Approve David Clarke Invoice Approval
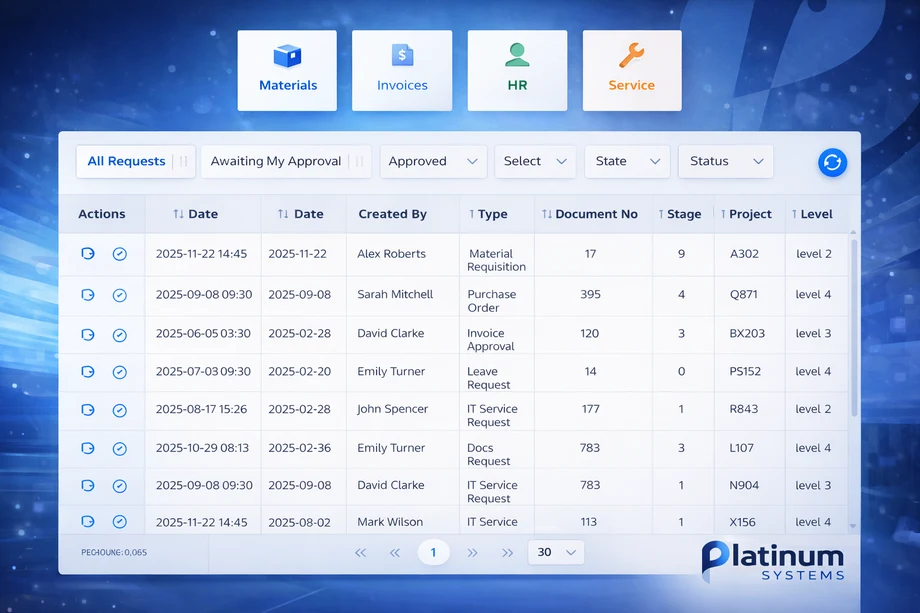 [120, 335]
